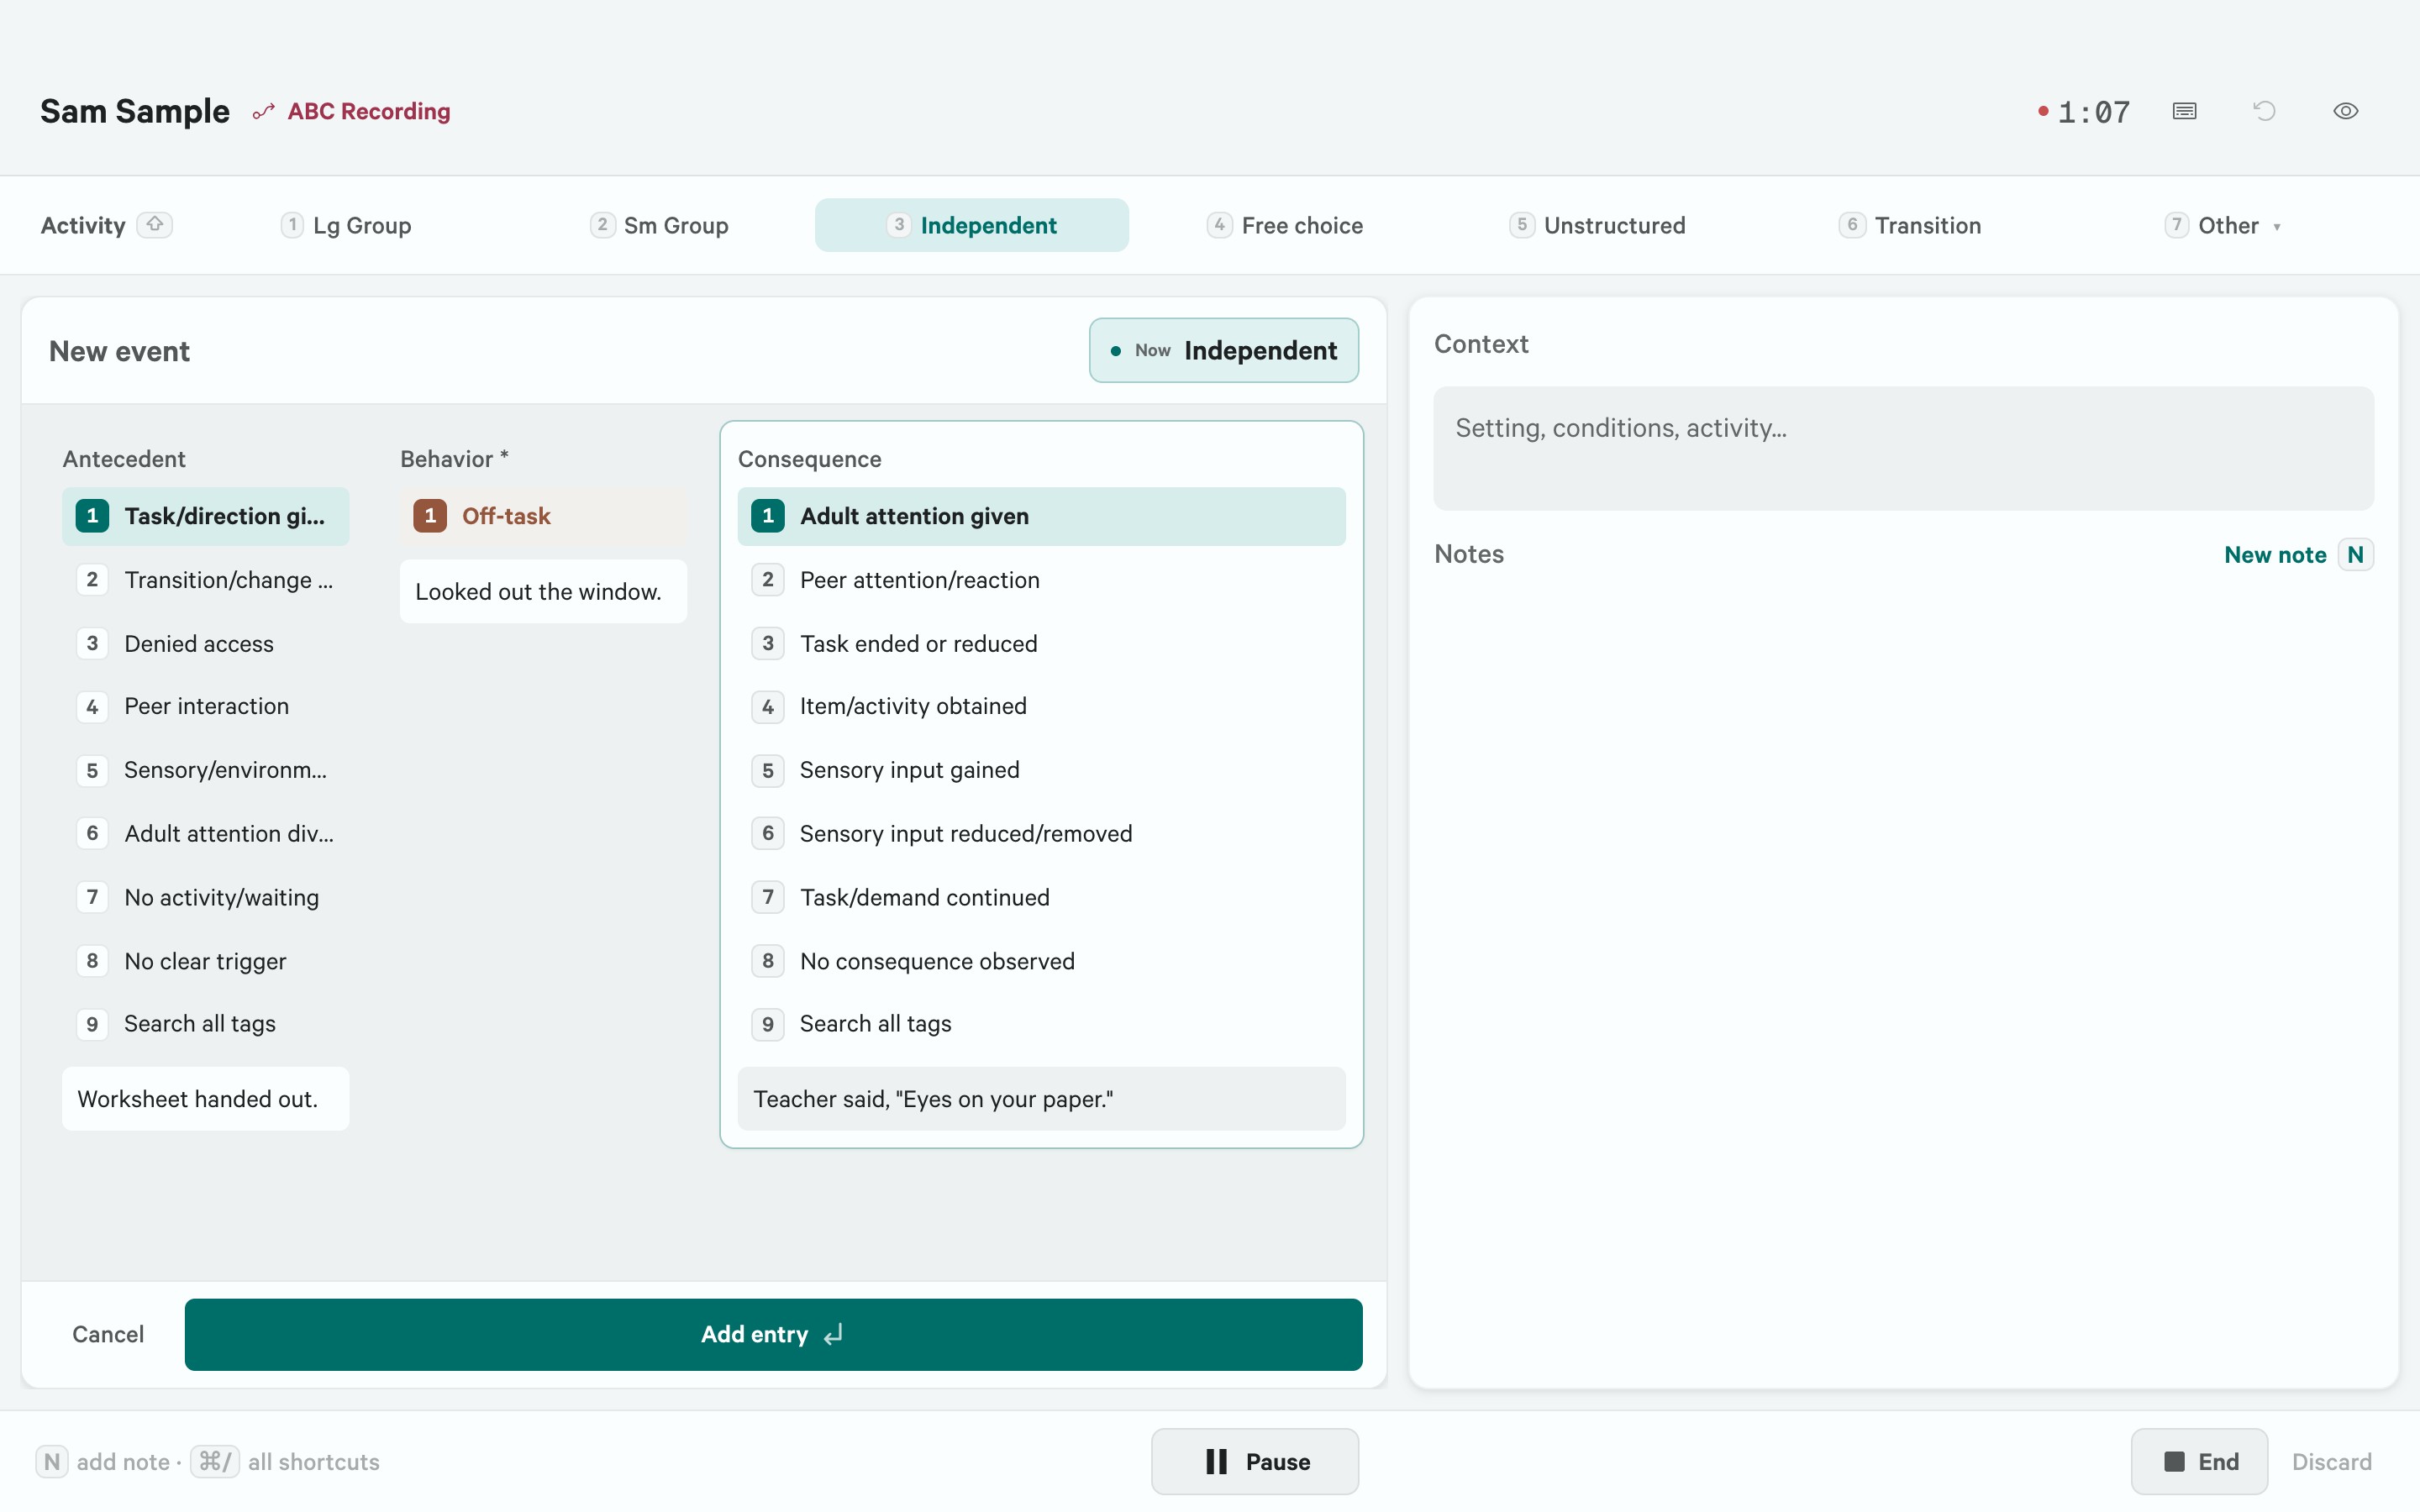Choose the Transition activity tab
This screenshot has height=1512, width=2420.
coord(1910,225)
